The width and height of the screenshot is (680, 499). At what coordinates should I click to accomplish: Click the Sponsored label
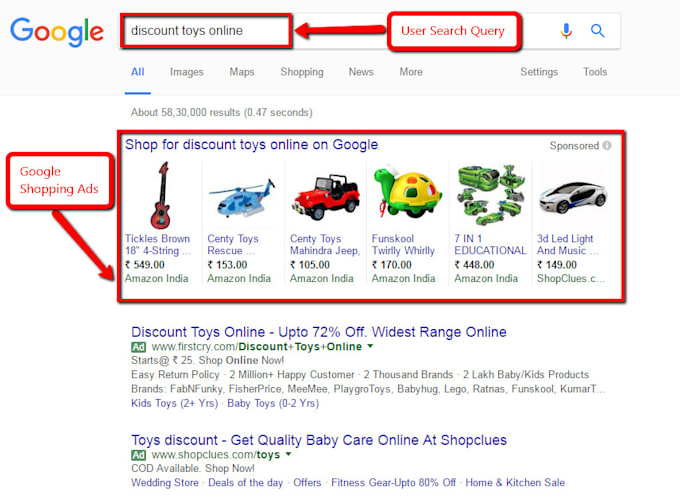point(574,146)
